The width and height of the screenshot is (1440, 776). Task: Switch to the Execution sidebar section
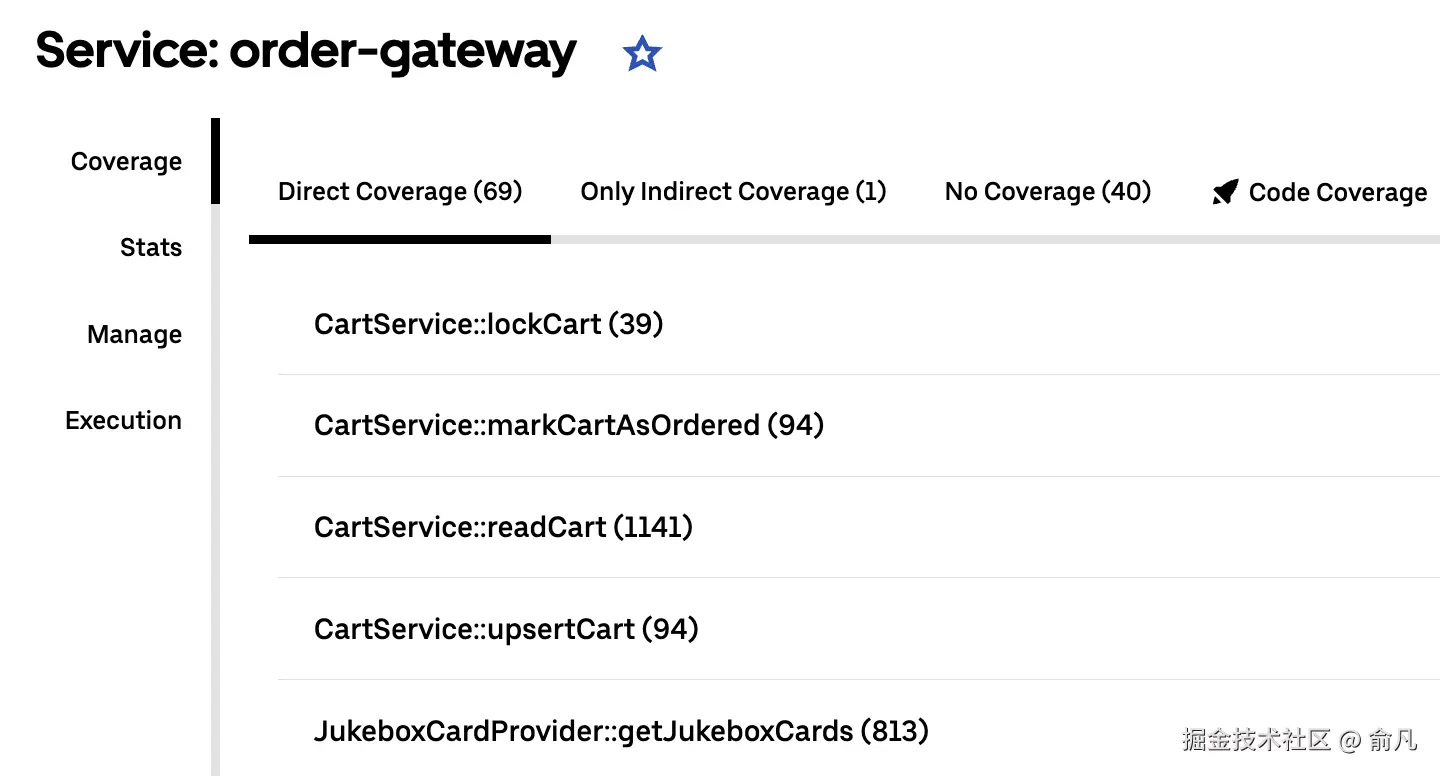(123, 421)
